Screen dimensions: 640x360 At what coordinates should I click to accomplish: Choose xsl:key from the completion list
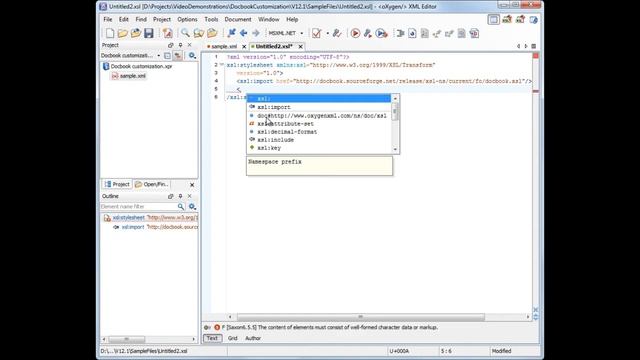pos(269,148)
